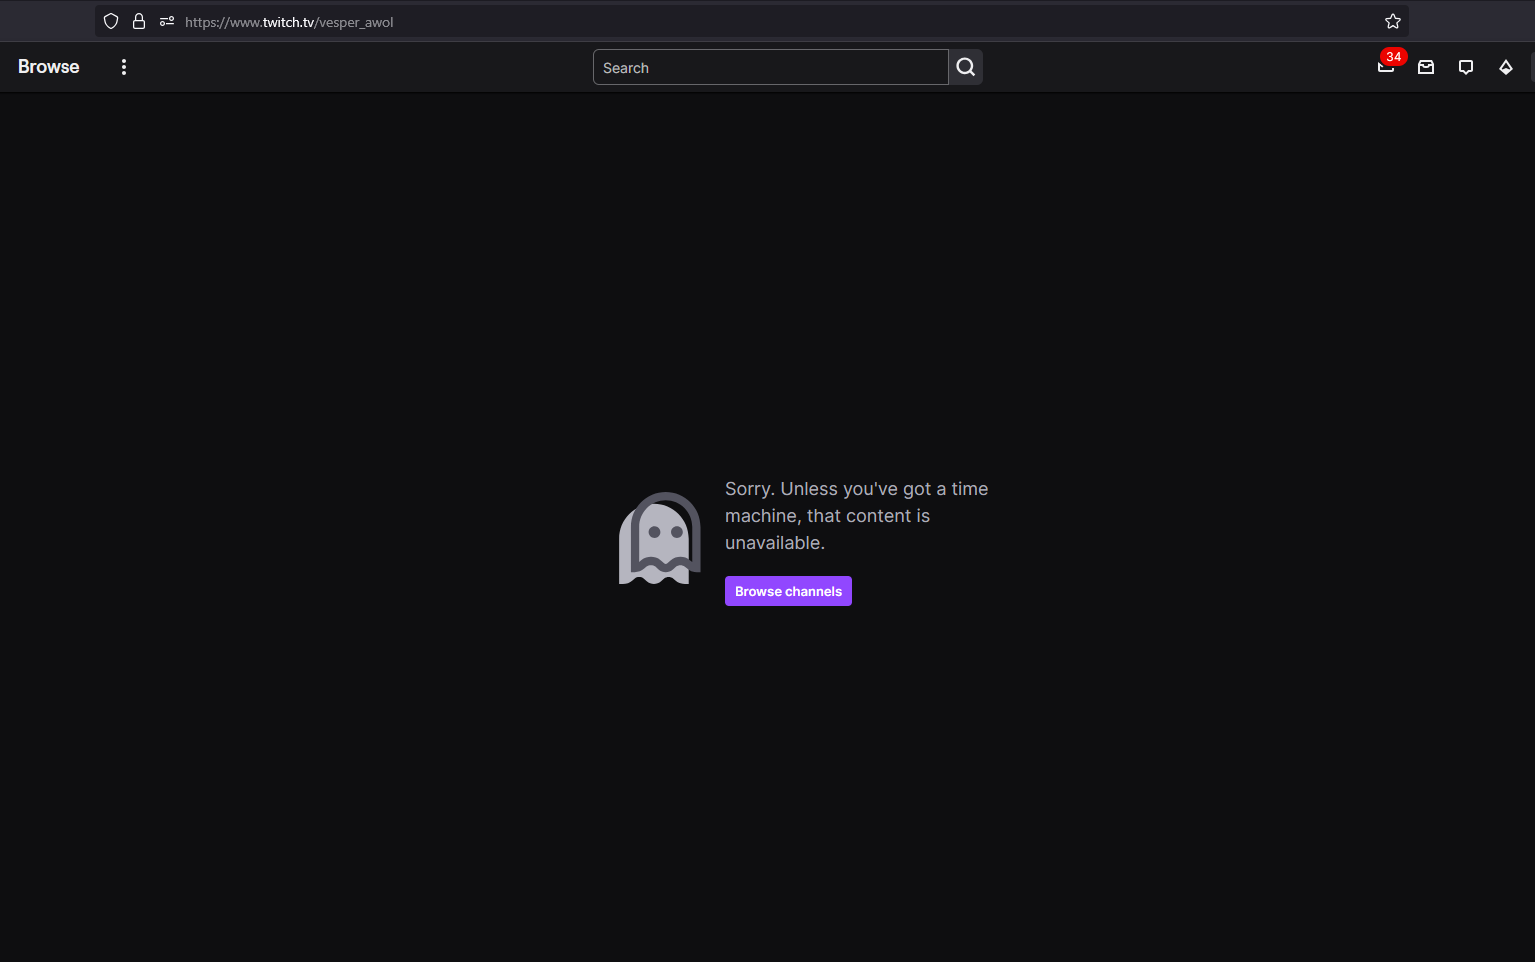Open the Whispers chat bubble icon
The image size is (1535, 962).
click(1466, 67)
